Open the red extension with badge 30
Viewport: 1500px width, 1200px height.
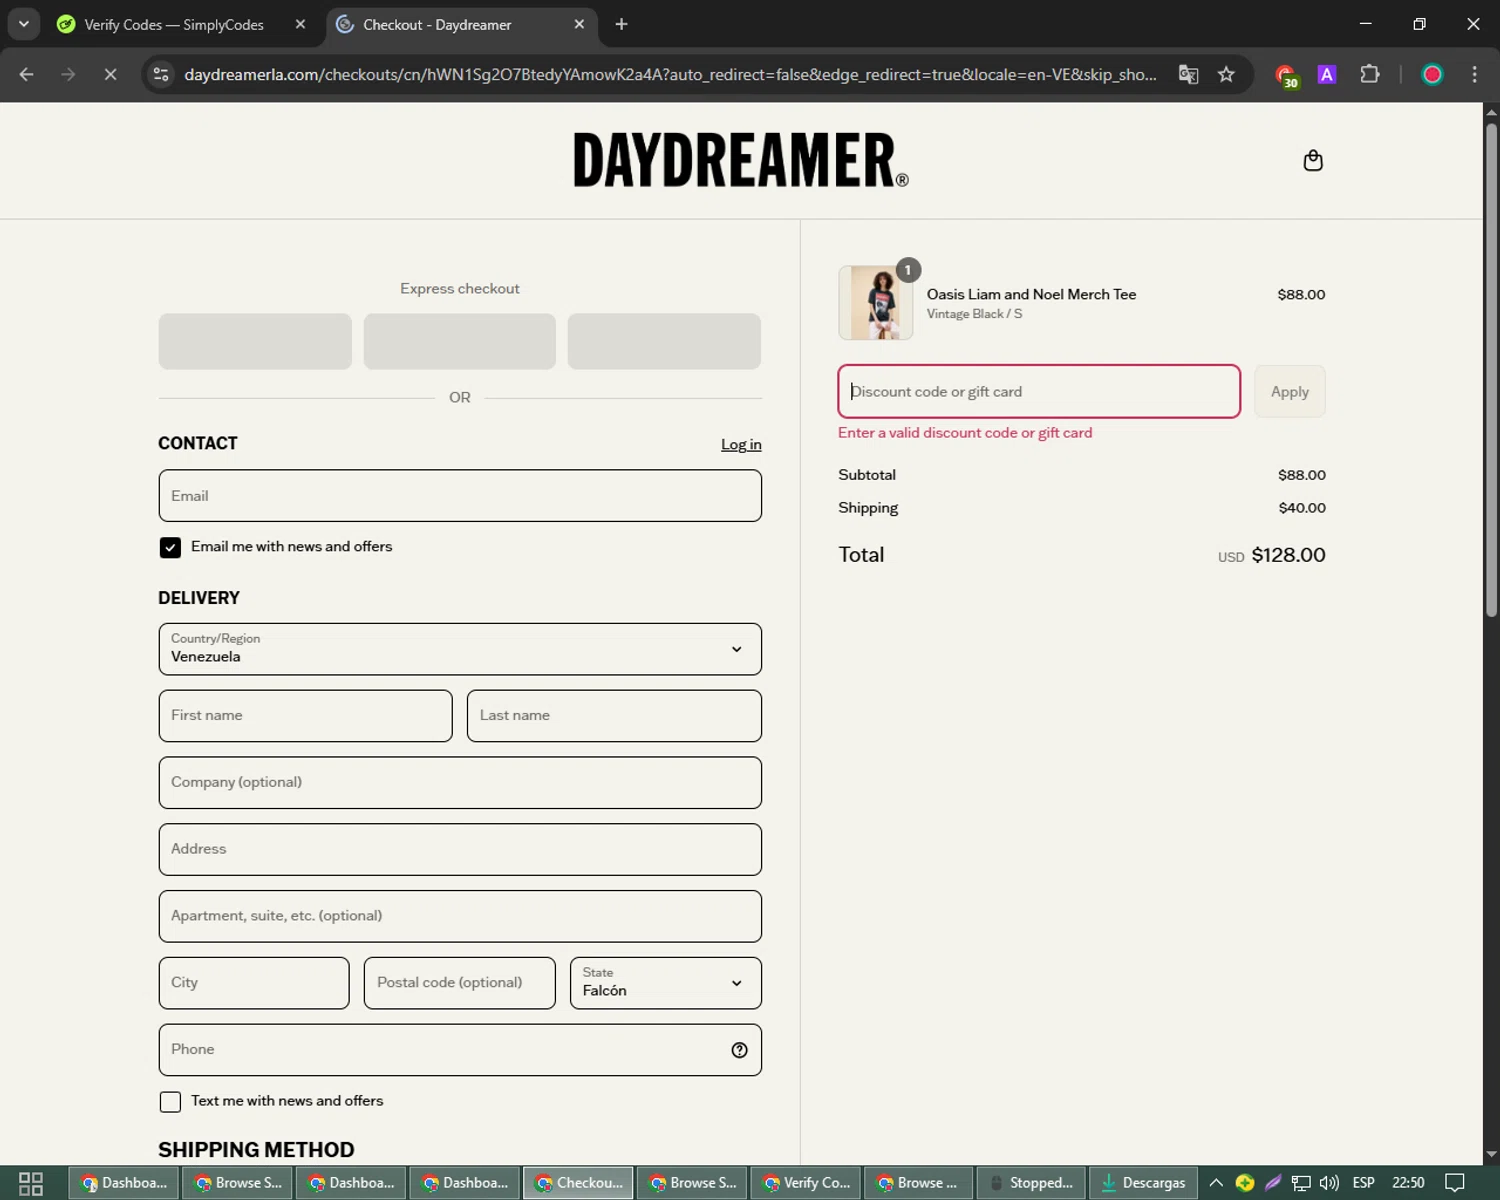click(x=1286, y=75)
